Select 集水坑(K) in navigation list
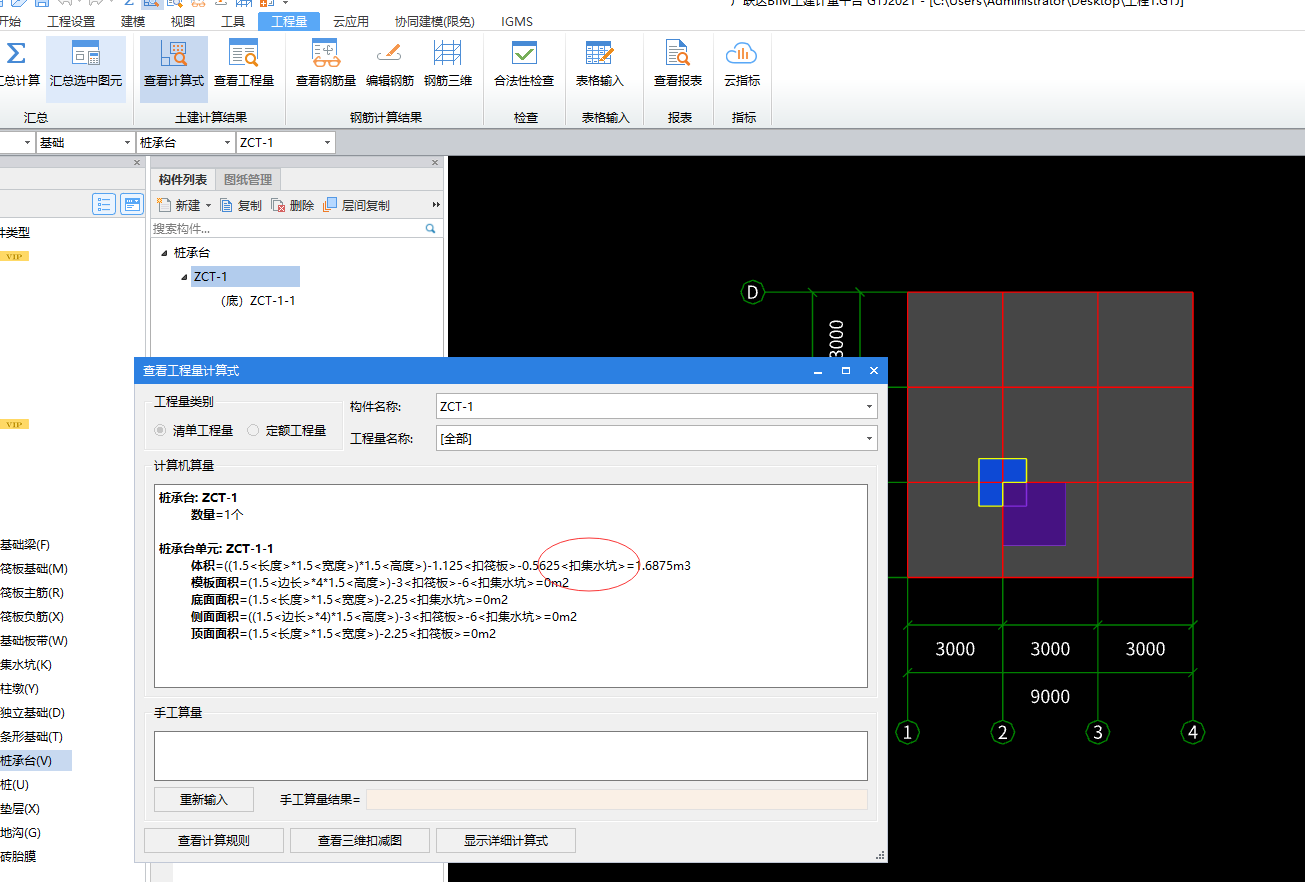 click(x=26, y=664)
